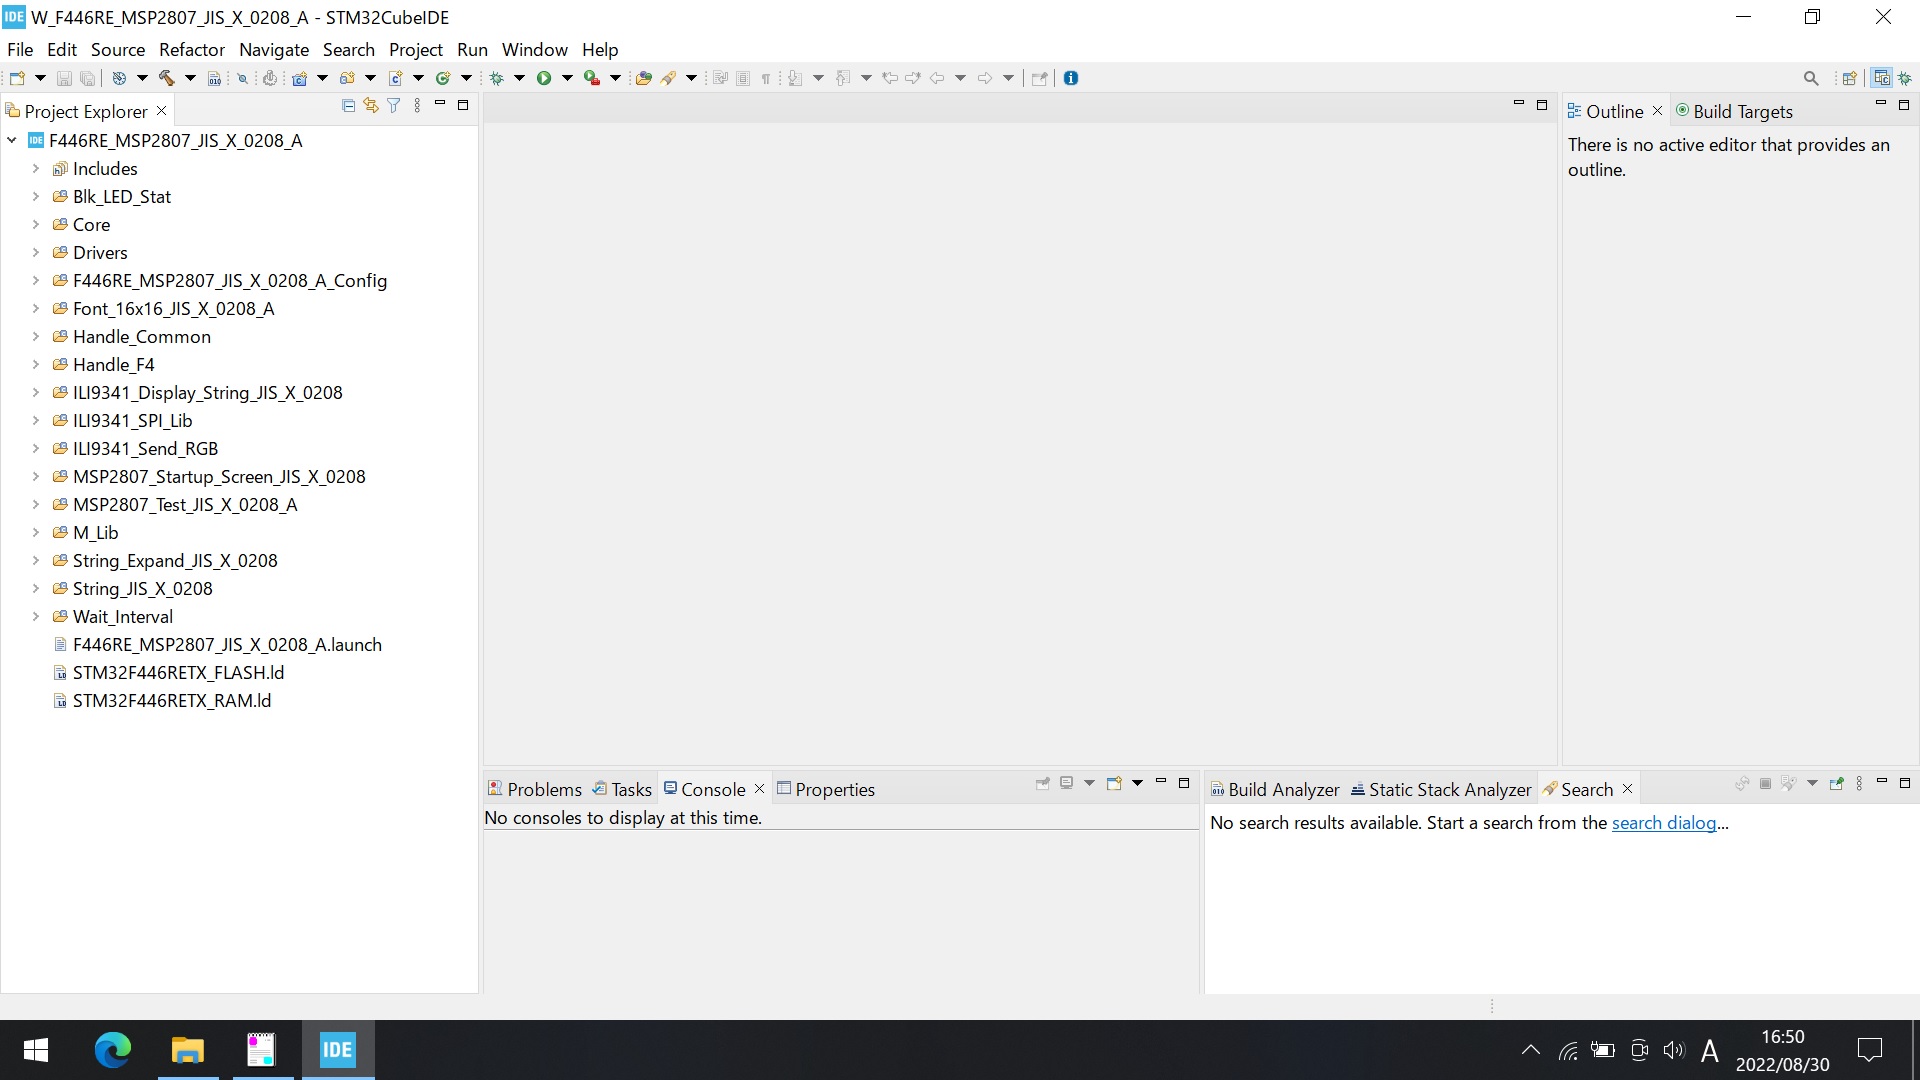Open the Run button dropdown arrow
The image size is (1920, 1080).
point(567,78)
